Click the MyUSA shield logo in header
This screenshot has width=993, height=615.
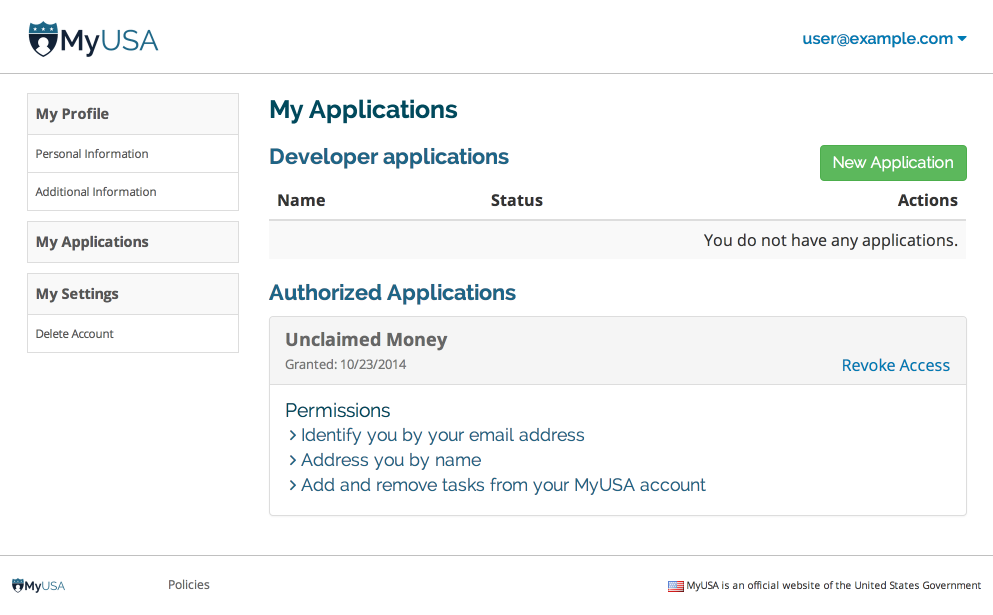(43, 40)
